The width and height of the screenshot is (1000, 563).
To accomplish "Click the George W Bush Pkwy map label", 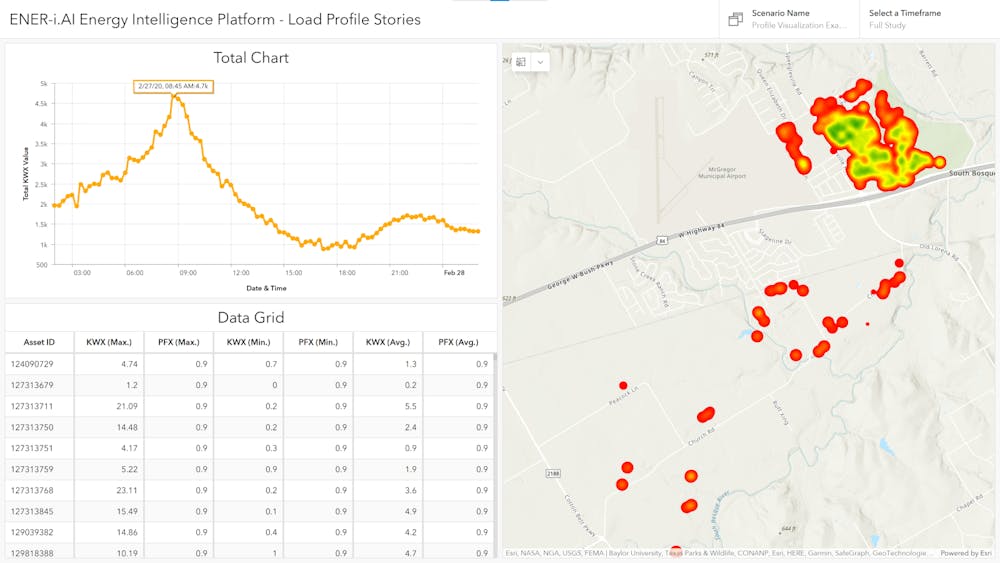I will [x=580, y=275].
